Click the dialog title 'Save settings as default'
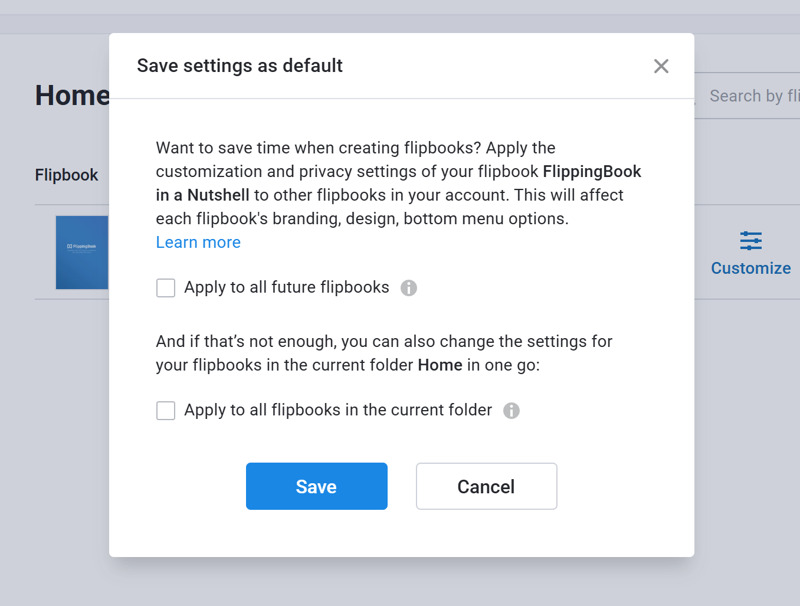The image size is (800, 606). (240, 66)
